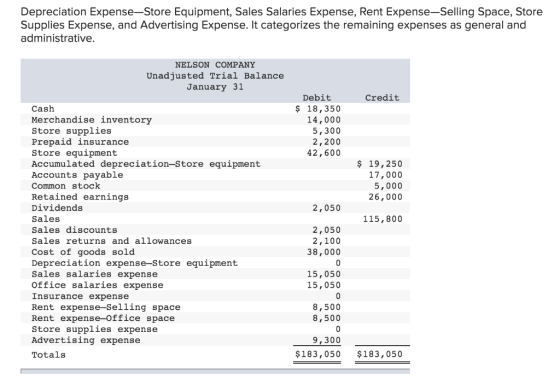Select the Sales salaries expense label

(x=94, y=275)
